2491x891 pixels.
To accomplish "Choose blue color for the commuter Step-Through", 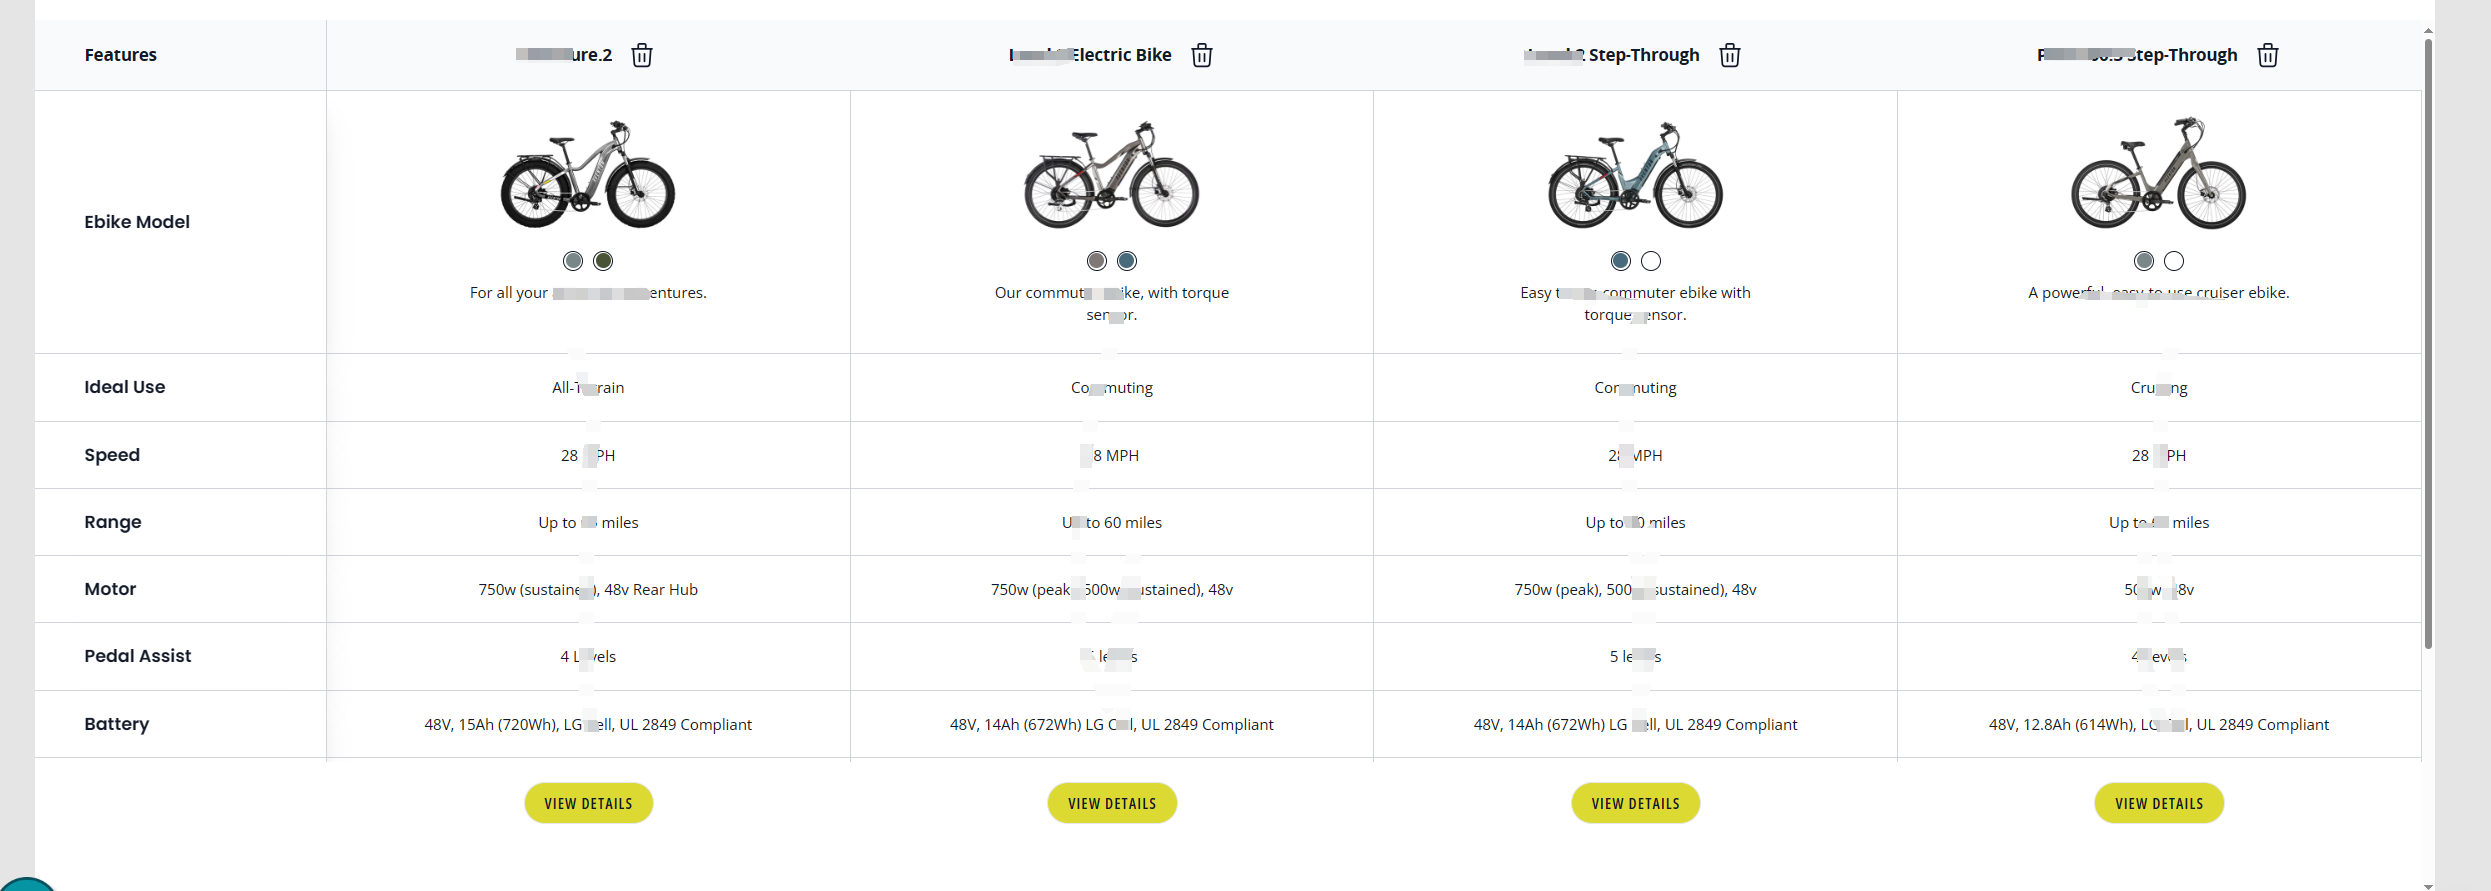I will click(x=1621, y=261).
